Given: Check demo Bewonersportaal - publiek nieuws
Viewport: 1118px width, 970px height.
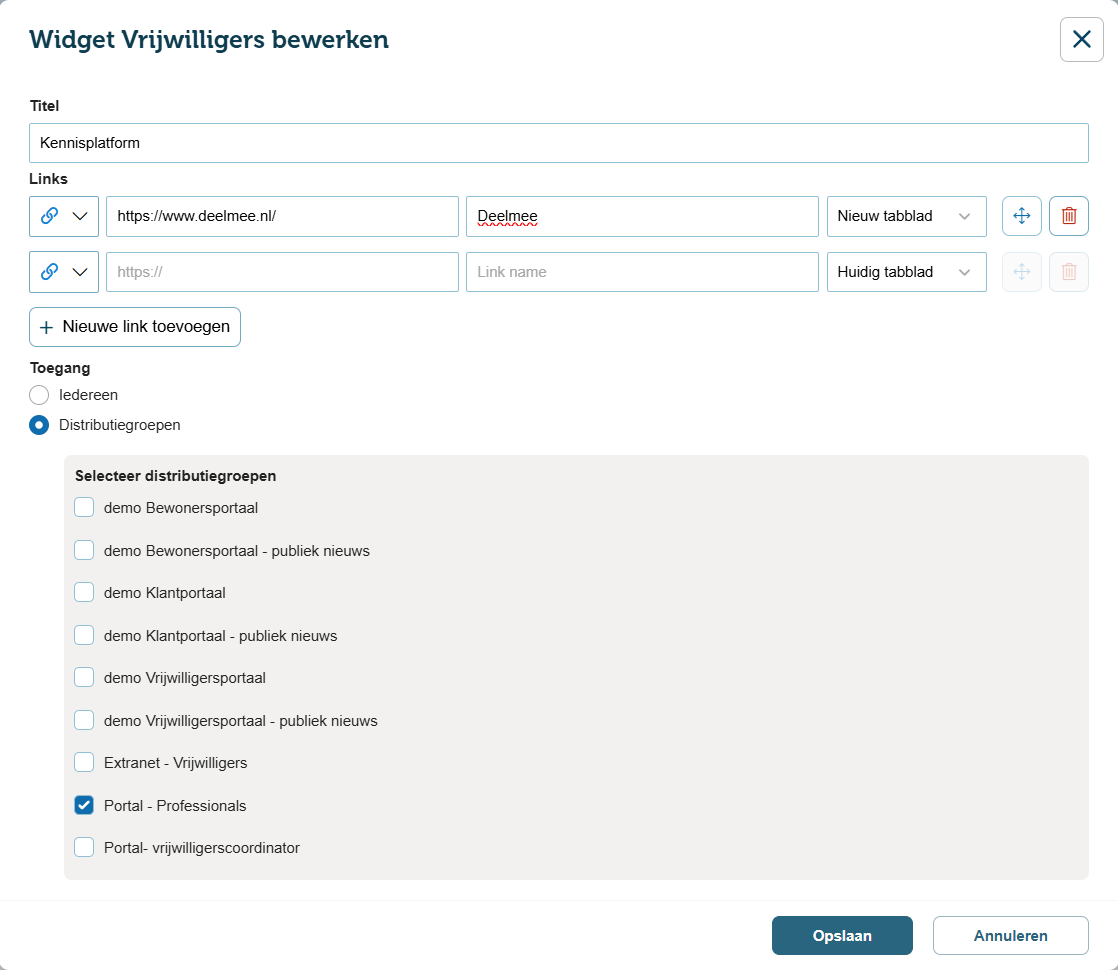Looking at the screenshot, I should tap(84, 550).
